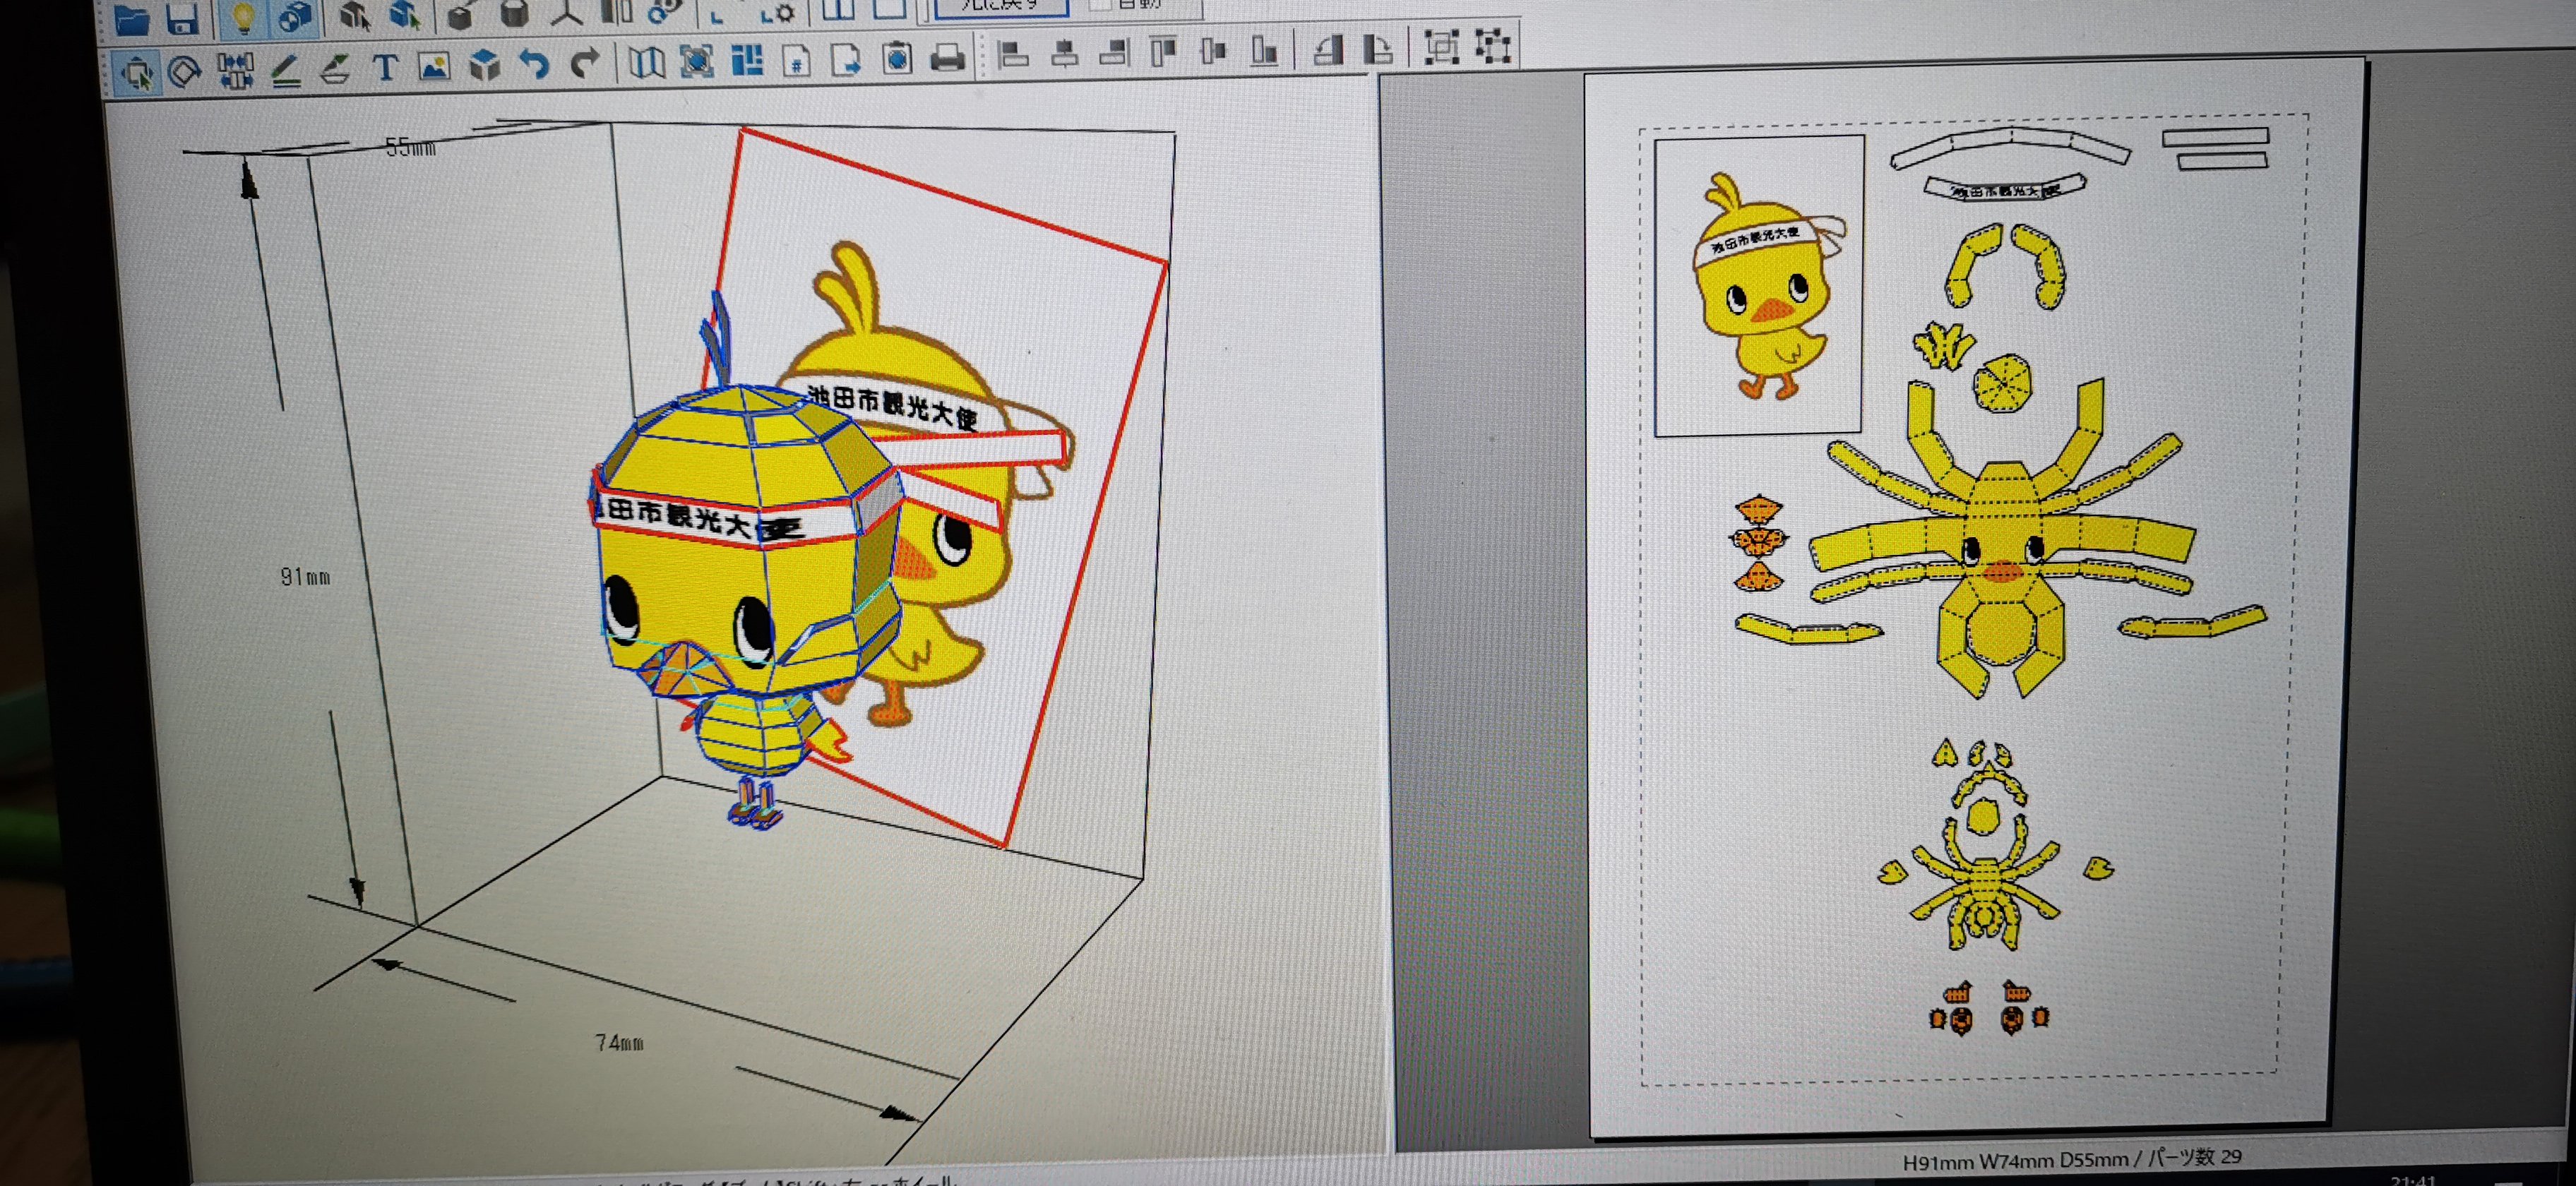Click the 91mm height dimension label
Viewport: 2576px width, 1186px height.
(x=305, y=577)
